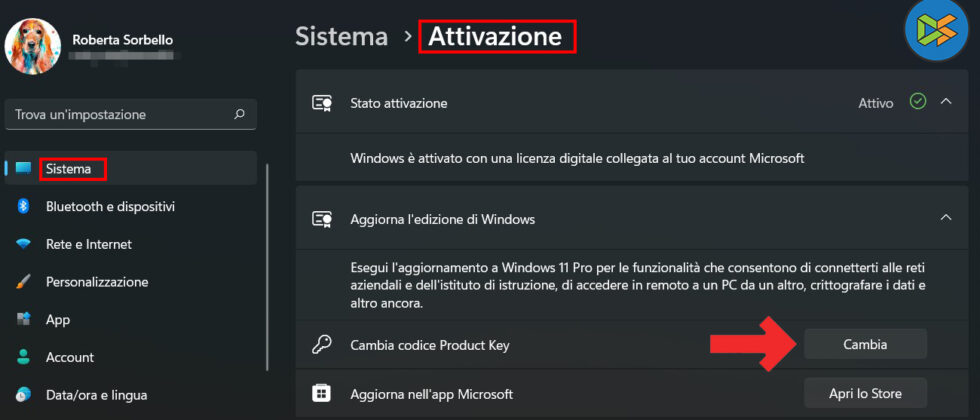
Task: Collapse the Stato attivazione section
Action: (x=946, y=102)
